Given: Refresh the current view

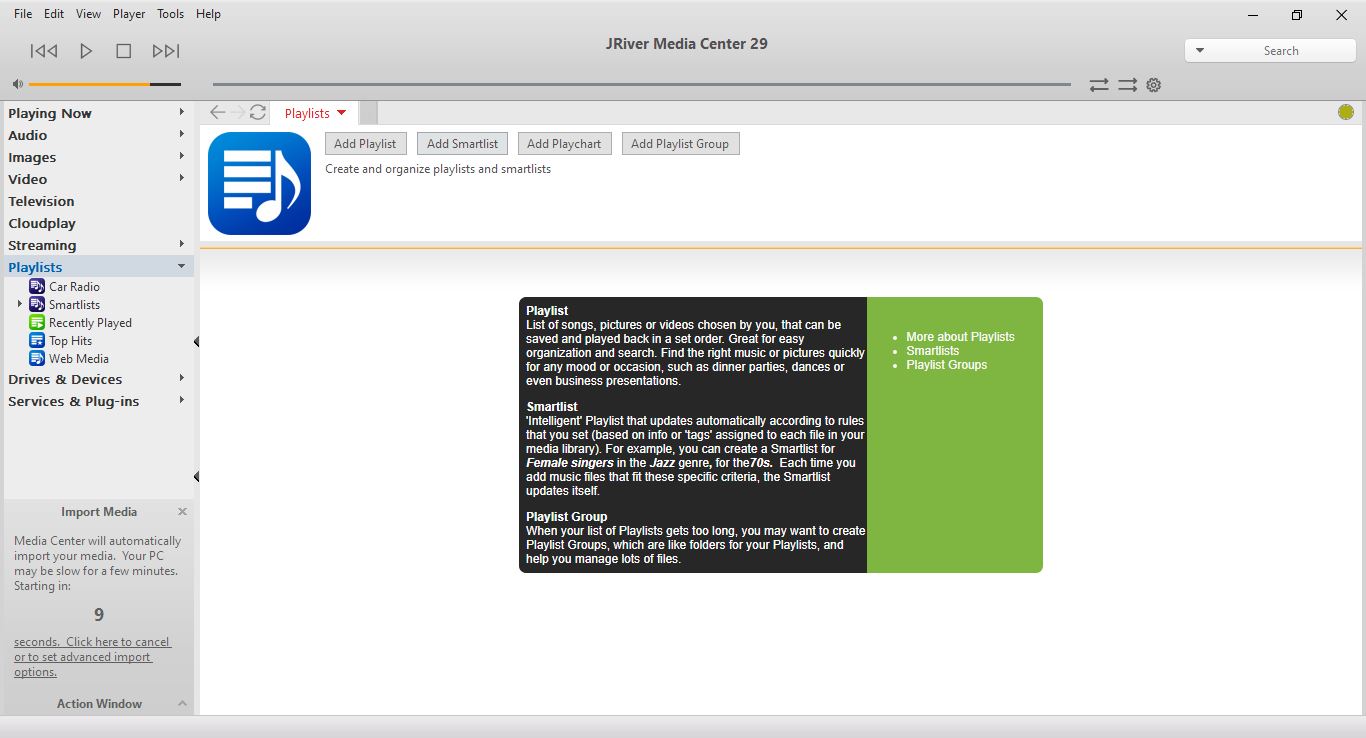Looking at the screenshot, I should click(x=258, y=112).
